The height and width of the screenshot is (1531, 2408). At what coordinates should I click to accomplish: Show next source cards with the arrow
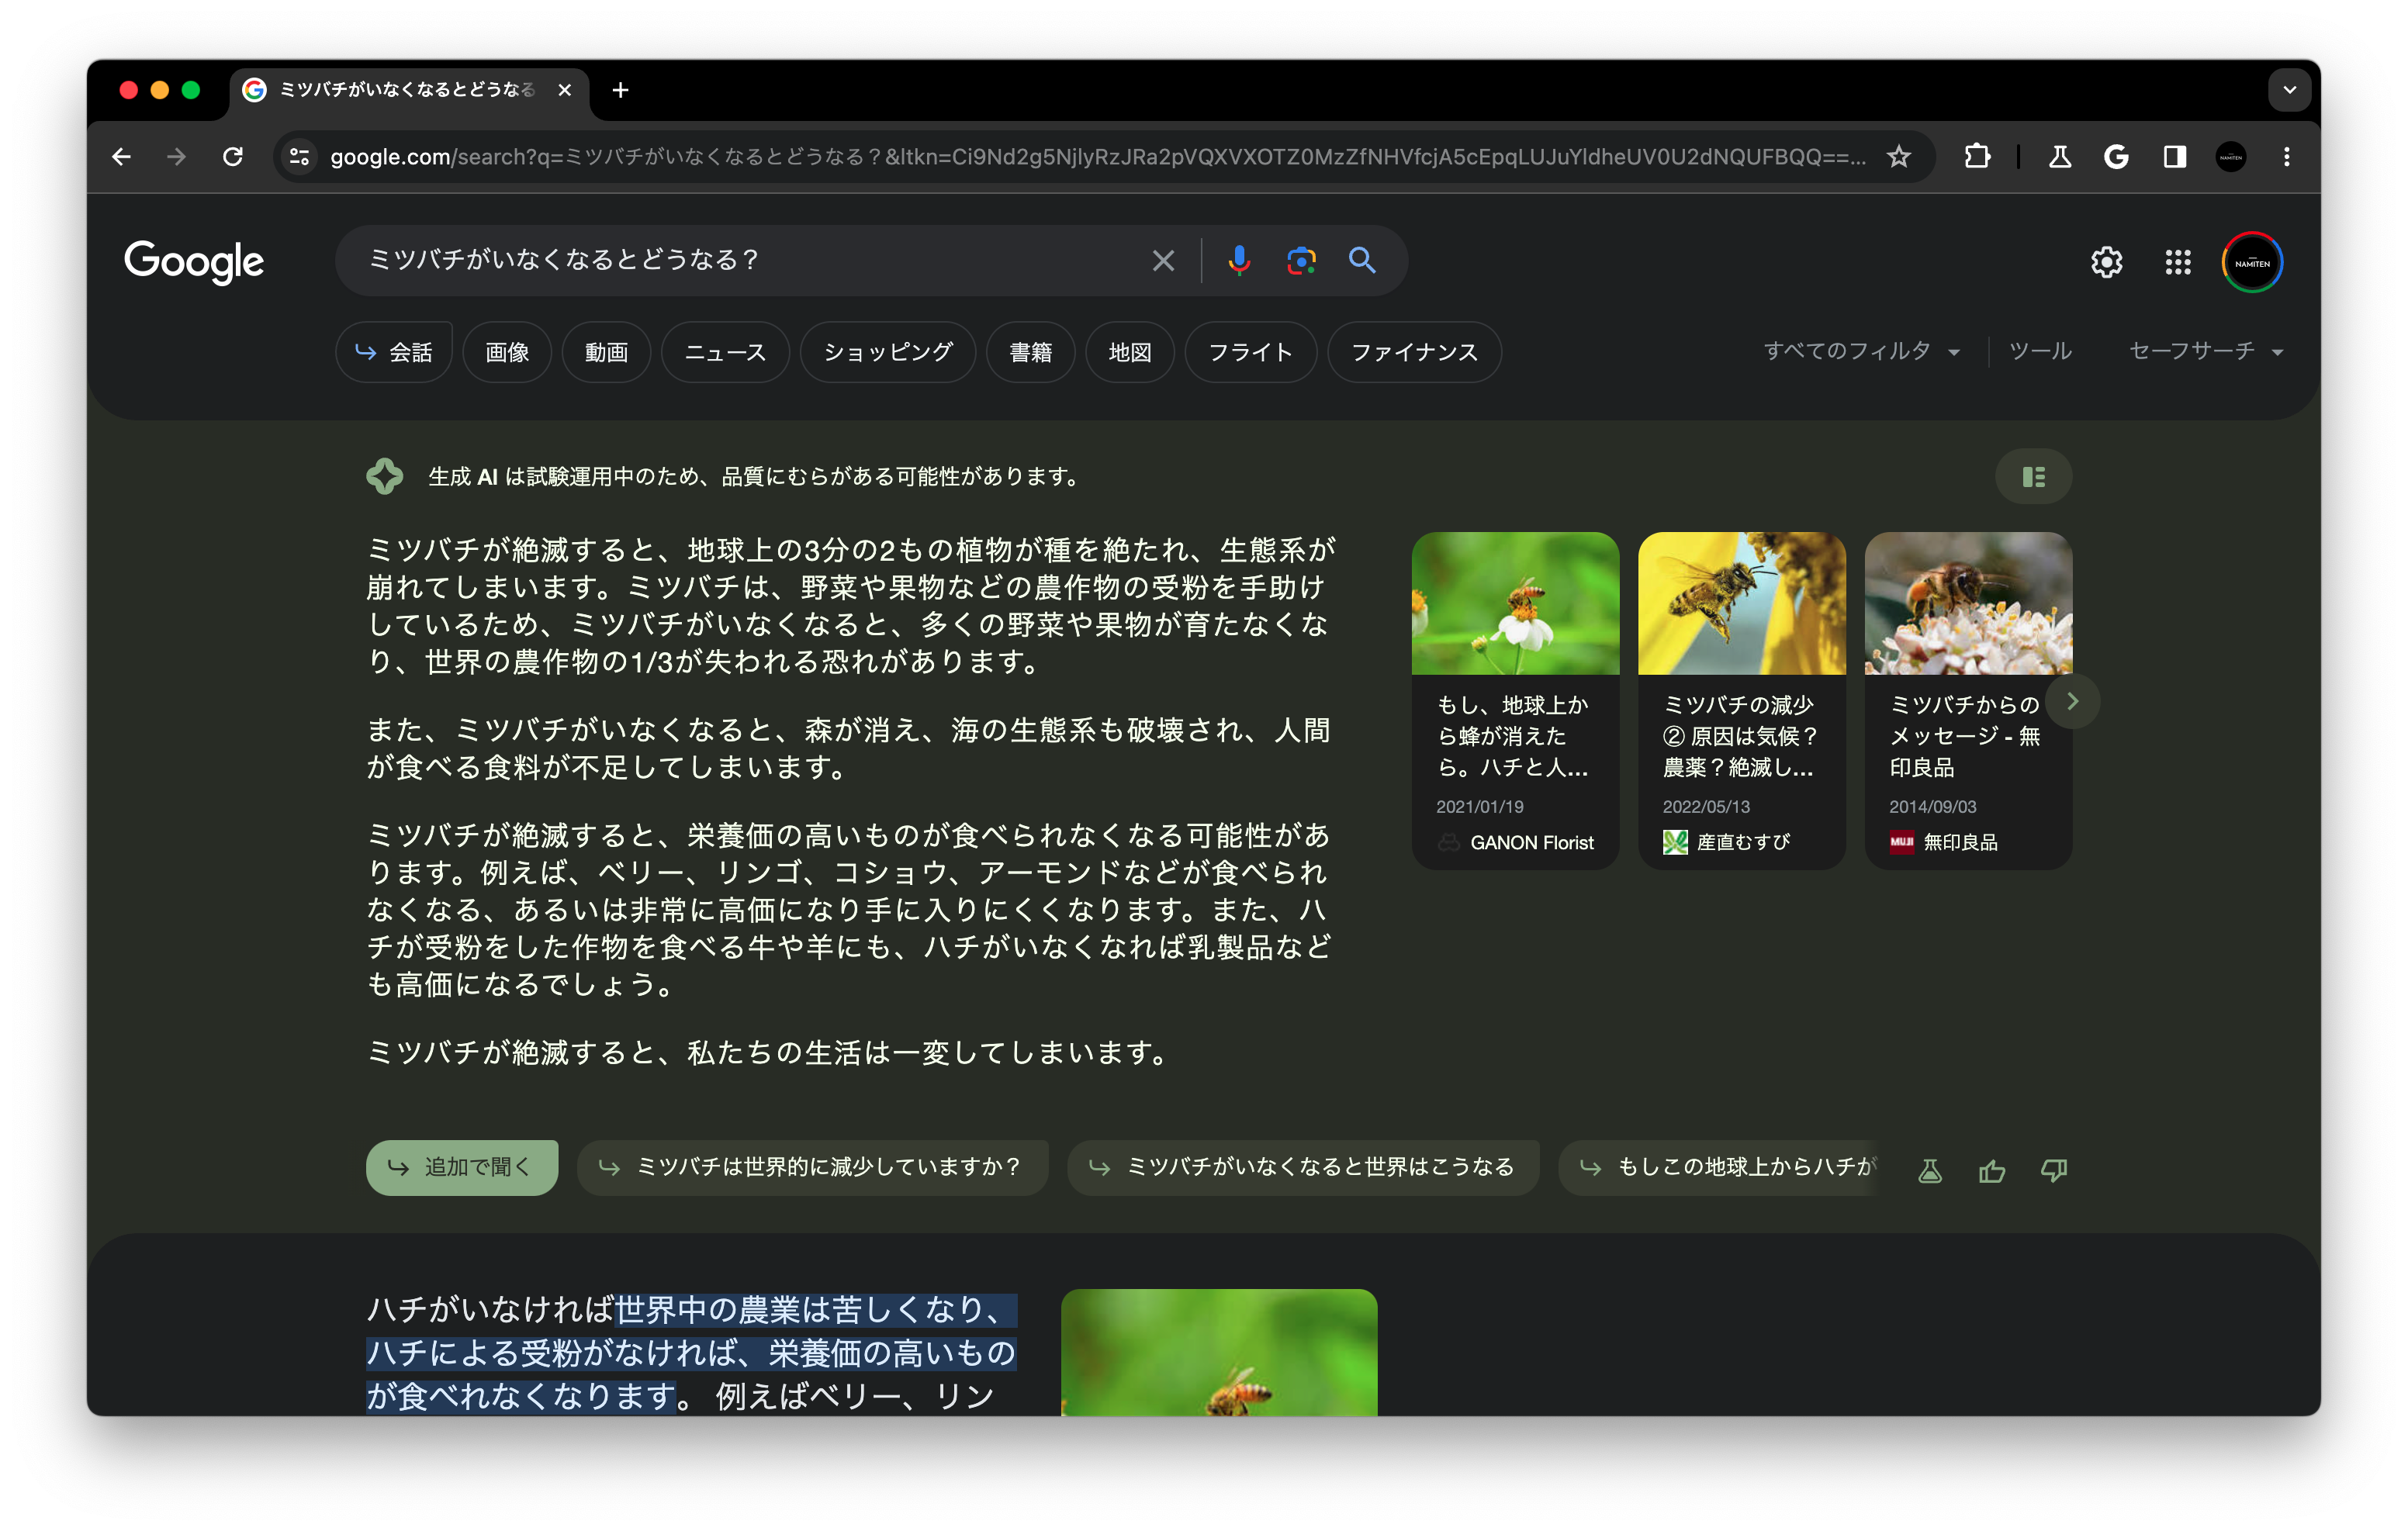pos(2073,702)
